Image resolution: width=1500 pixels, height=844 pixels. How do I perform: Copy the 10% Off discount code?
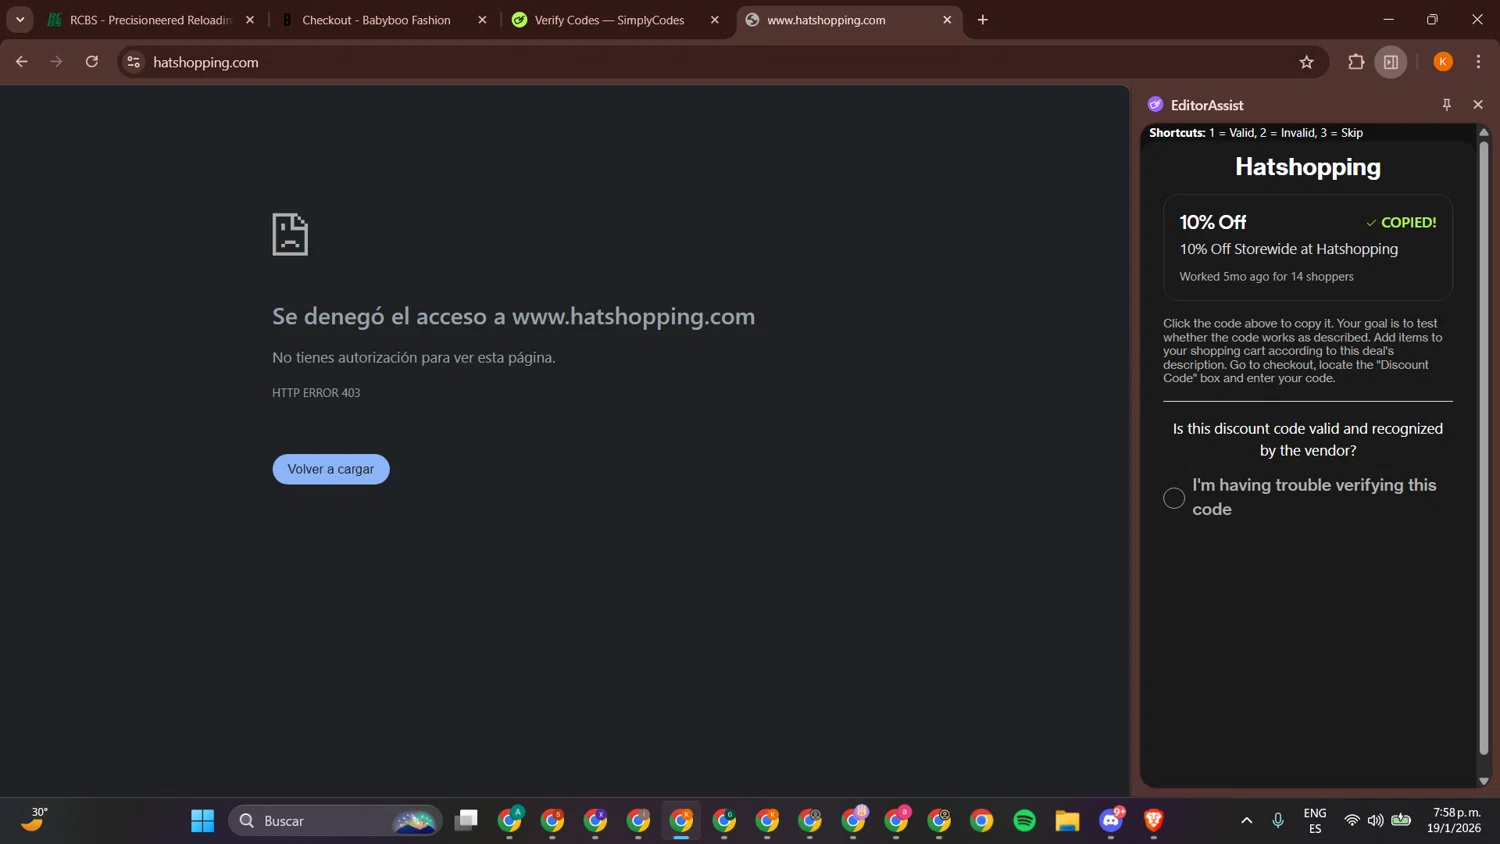click(1308, 247)
